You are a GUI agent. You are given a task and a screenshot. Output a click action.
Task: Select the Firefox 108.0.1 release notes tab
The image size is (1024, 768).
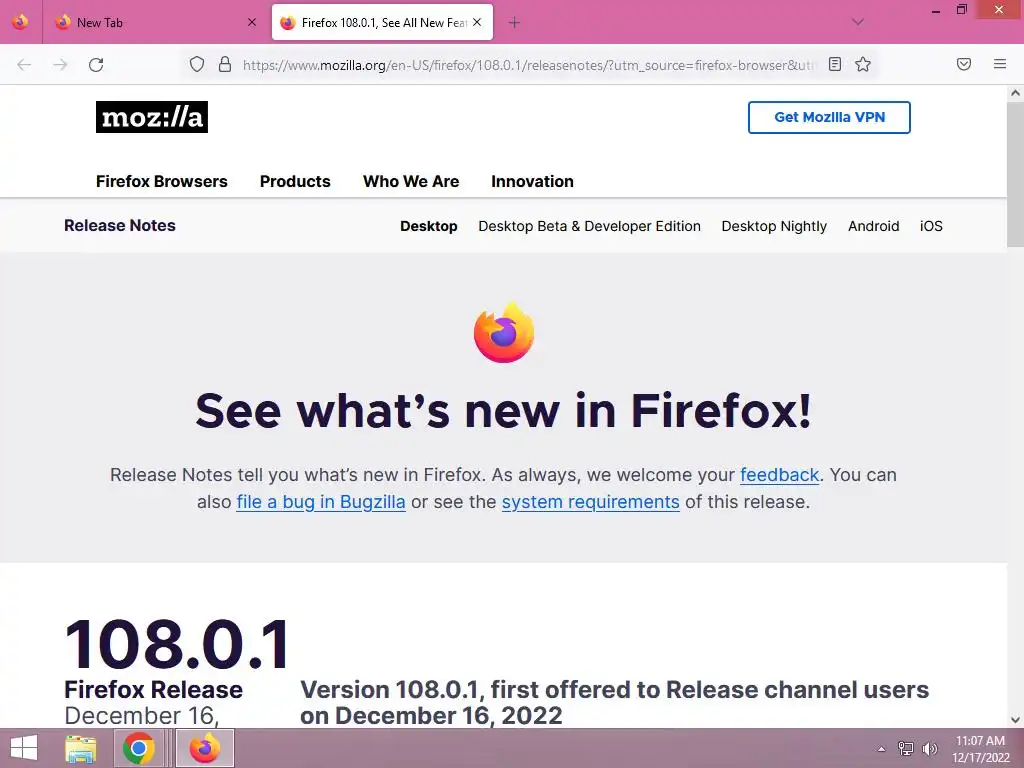point(382,22)
